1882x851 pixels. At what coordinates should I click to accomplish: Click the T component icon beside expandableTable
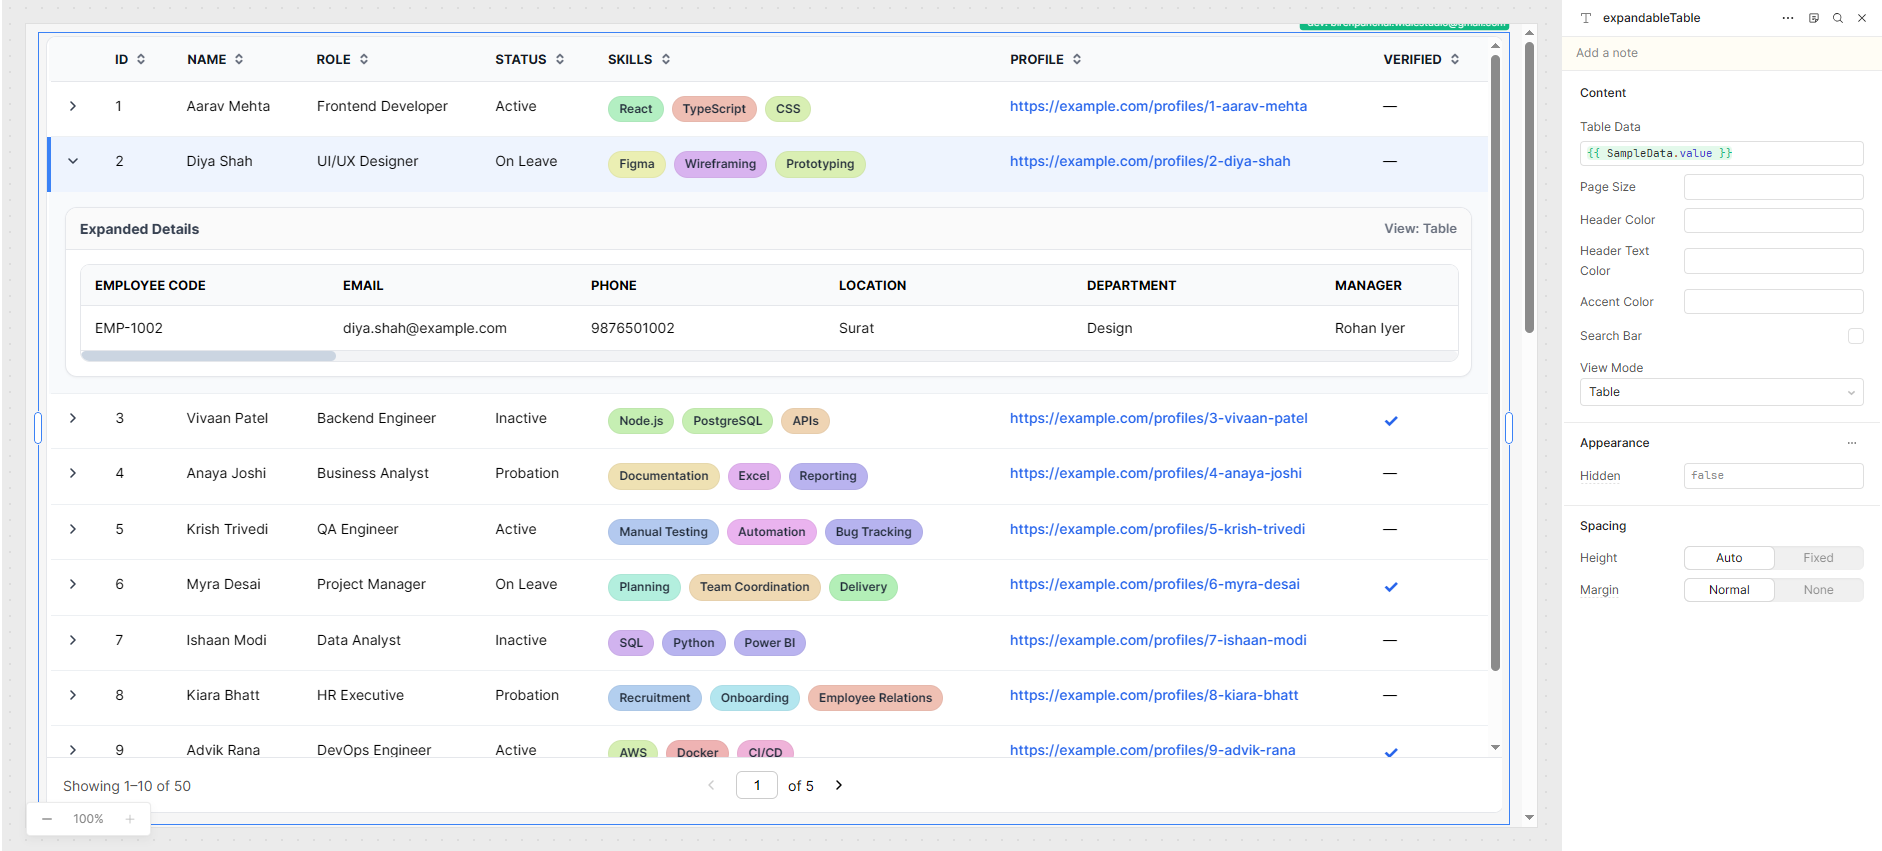click(x=1586, y=18)
